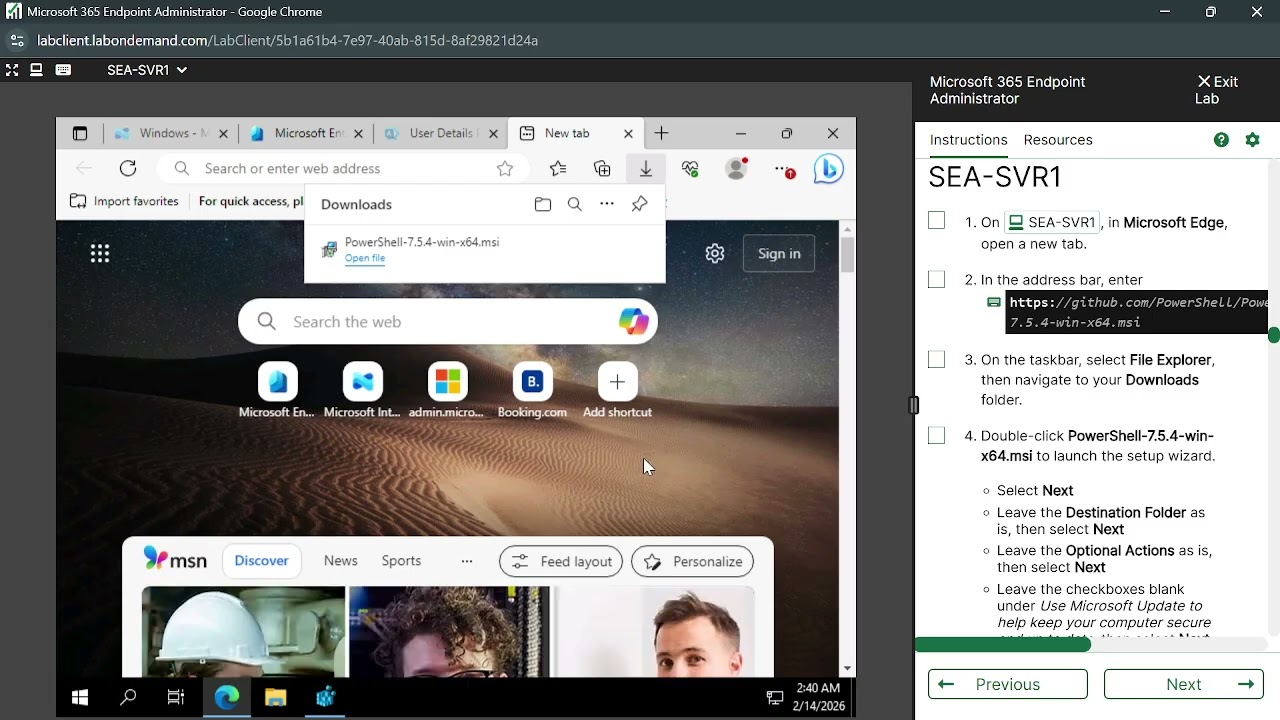Screen dimensions: 1280x720
Task: Open a new Edge tab with plus button
Action: 661,133
